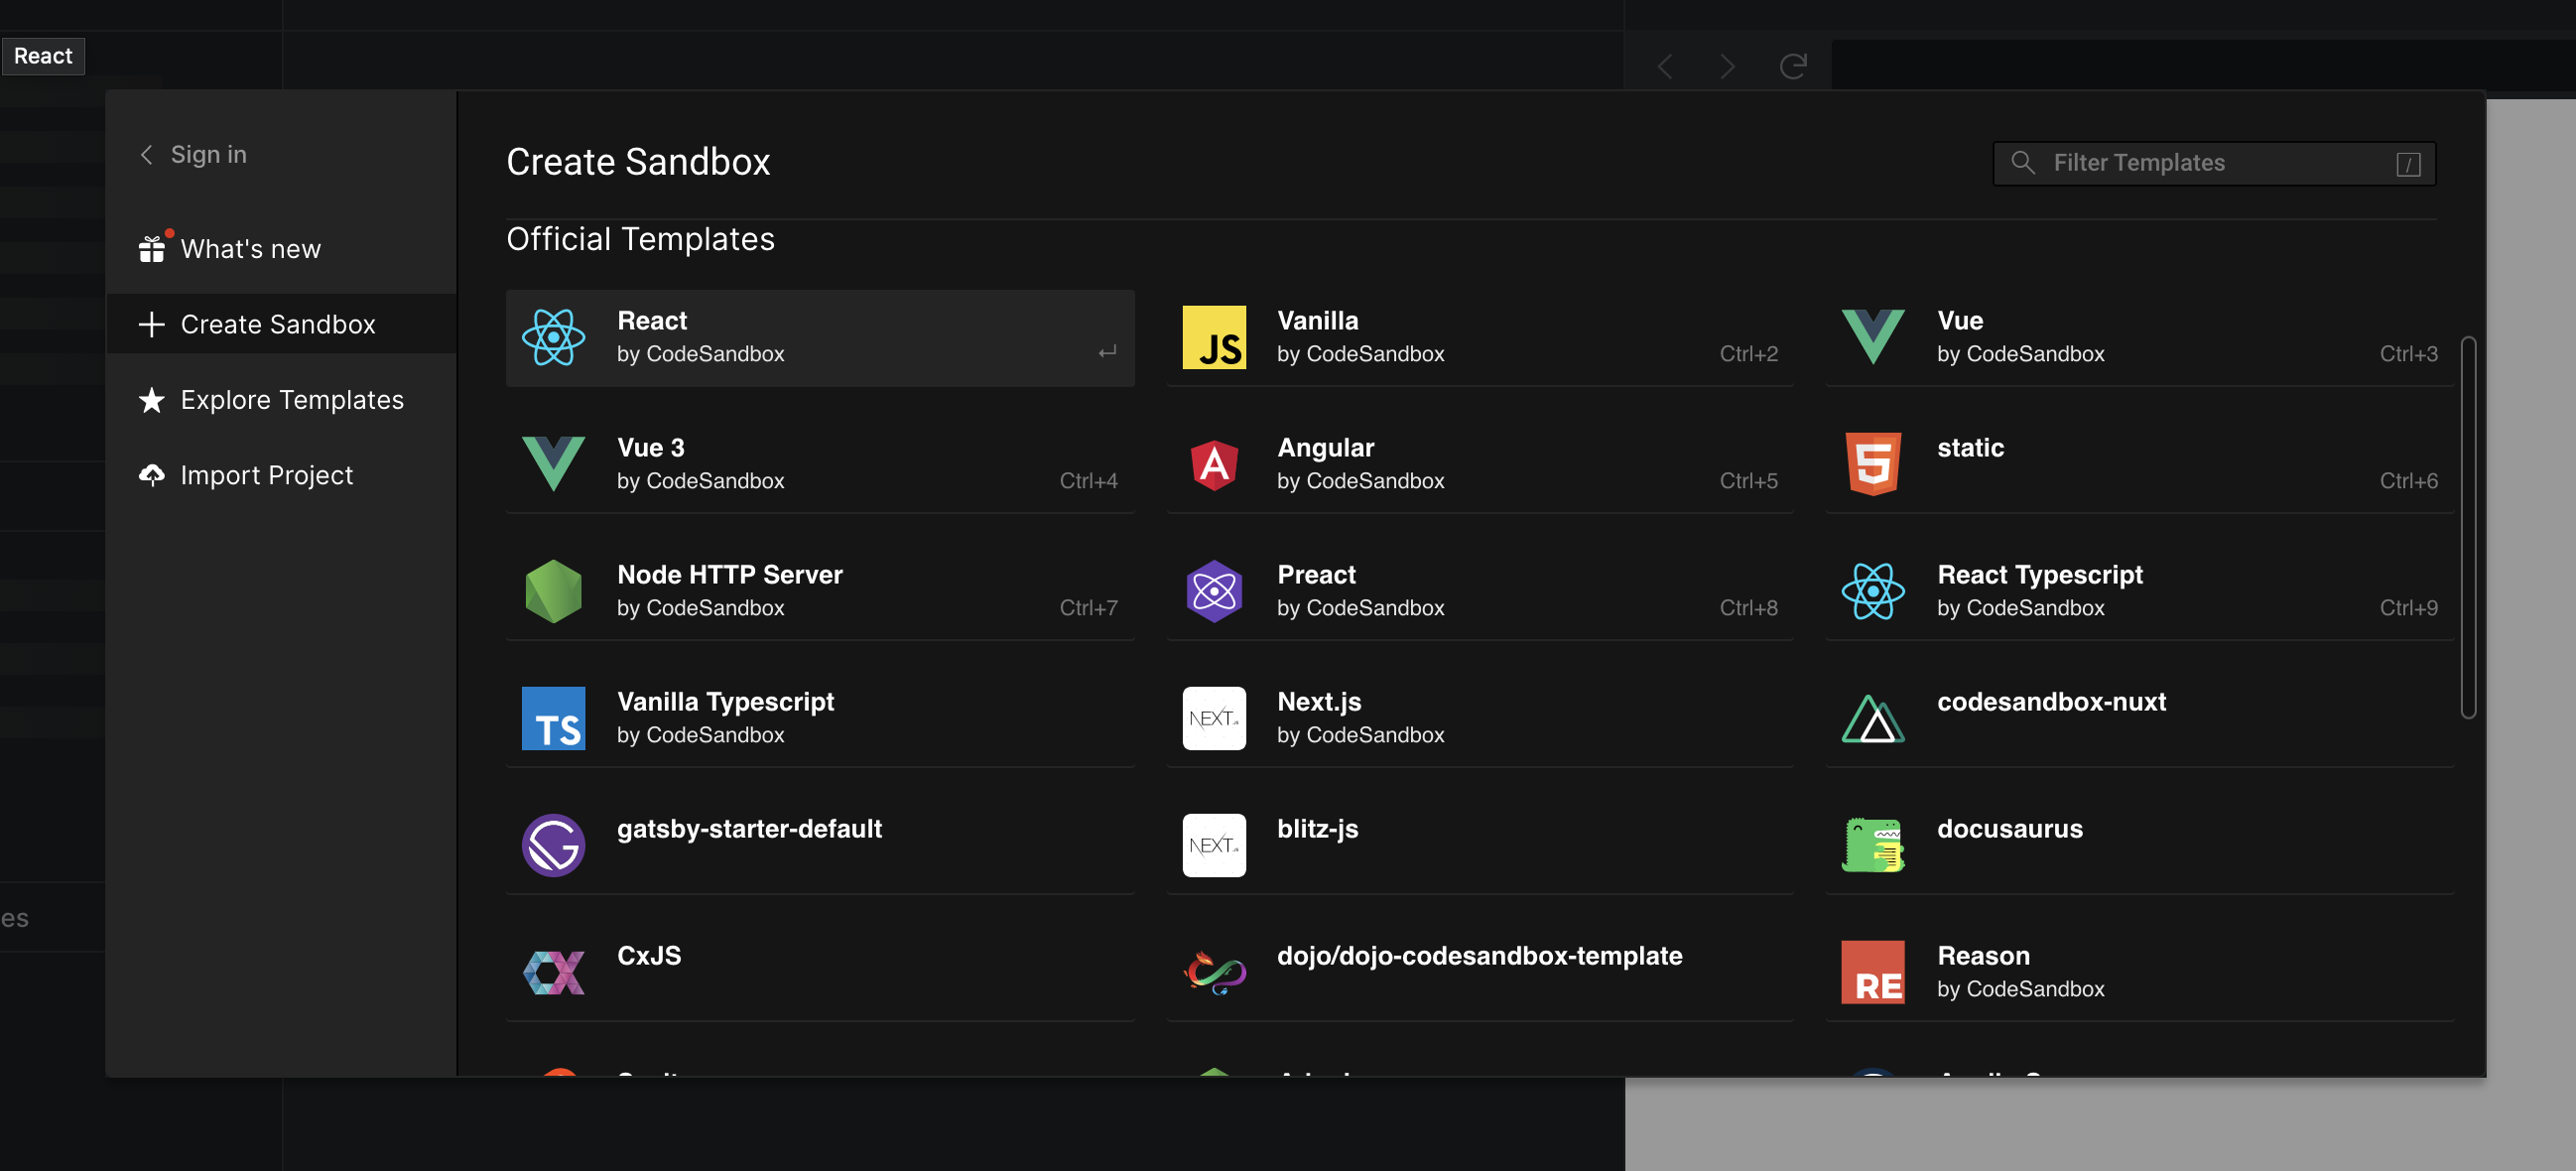Image resolution: width=2576 pixels, height=1171 pixels.
Task: Click the Vue logo icon
Action: pyautogui.click(x=1873, y=337)
